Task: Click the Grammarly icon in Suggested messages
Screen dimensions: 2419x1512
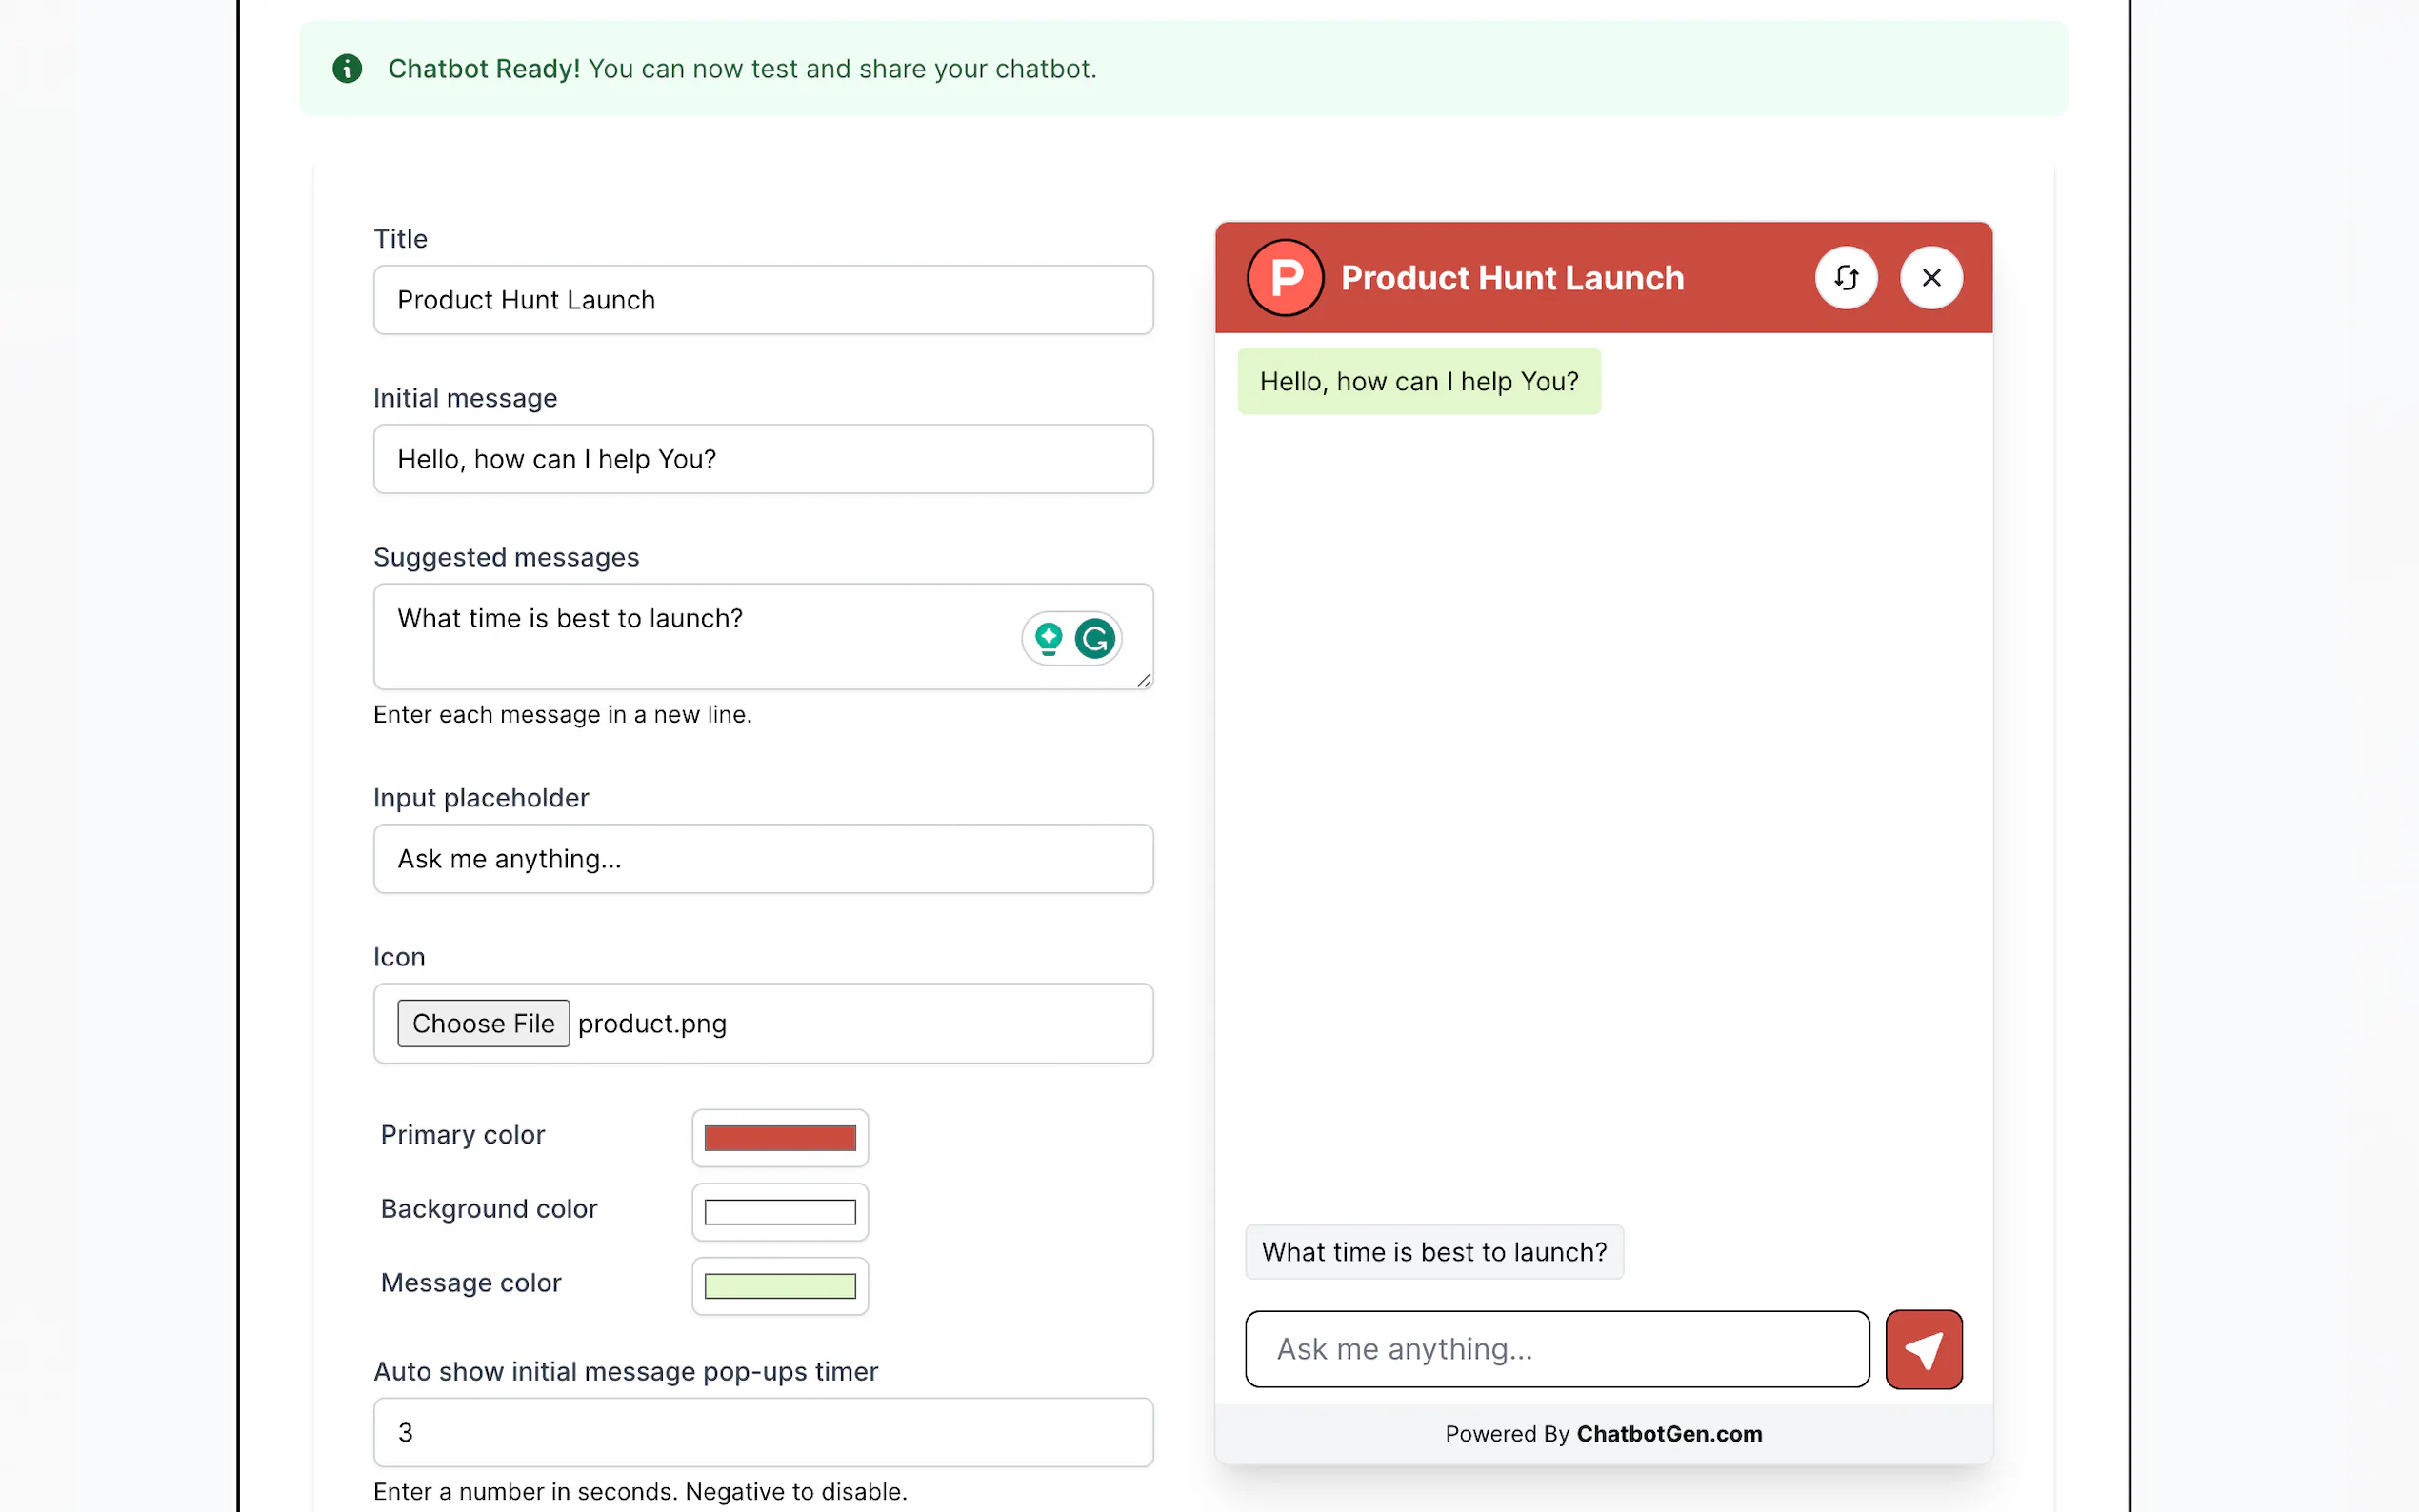Action: [x=1095, y=638]
